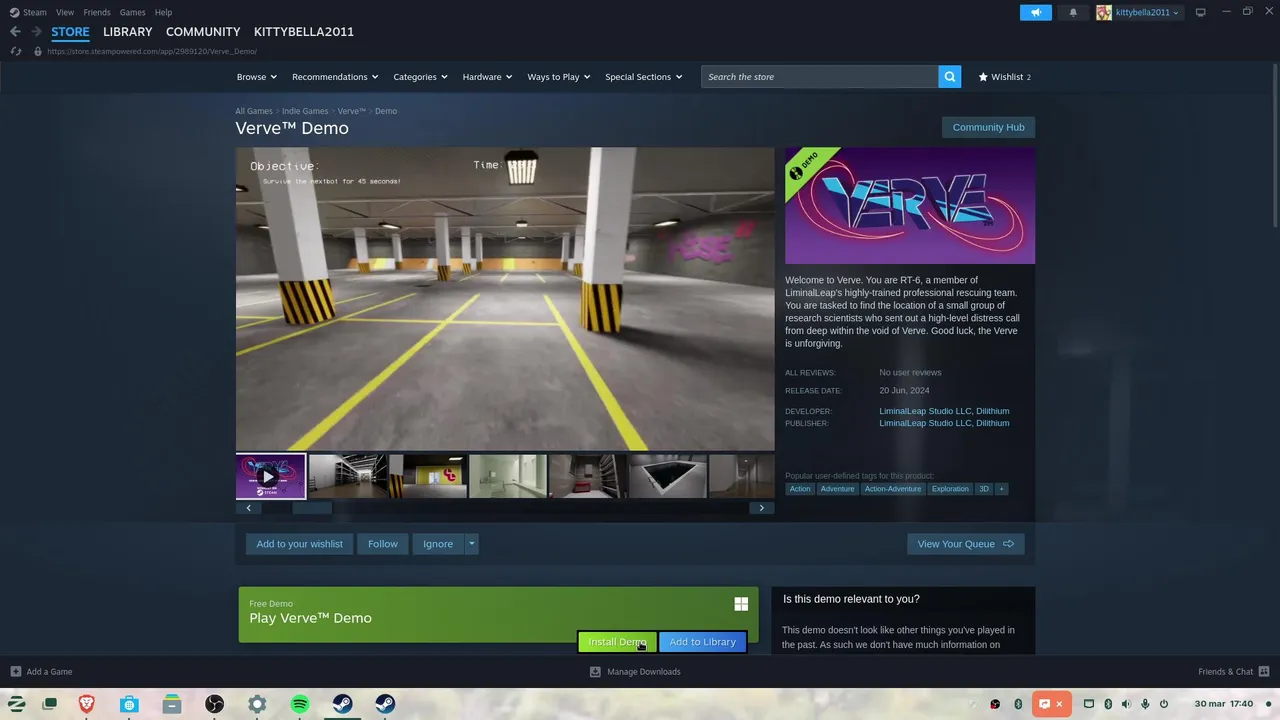Open the View menu

click(65, 12)
